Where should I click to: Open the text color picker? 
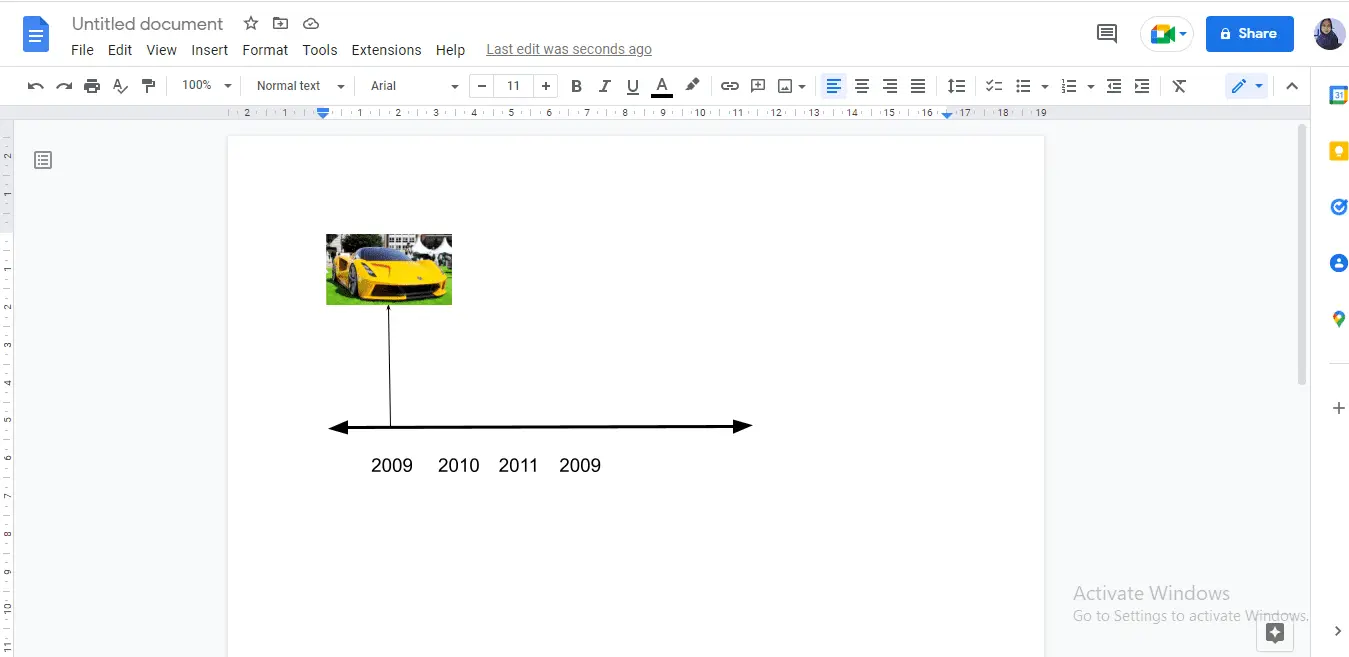click(661, 85)
